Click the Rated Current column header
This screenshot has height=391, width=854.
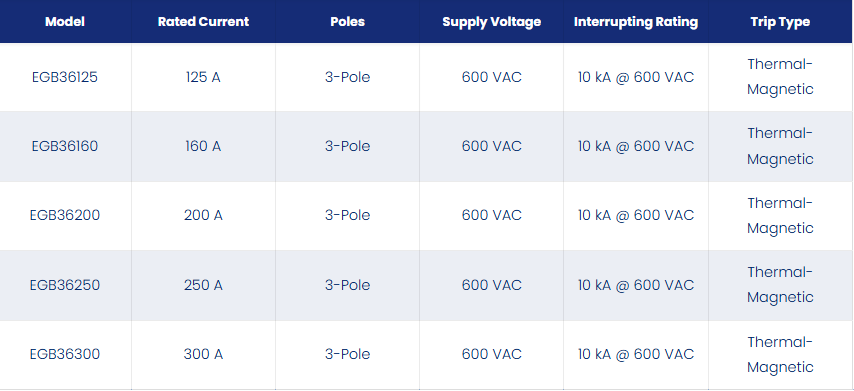tap(203, 22)
